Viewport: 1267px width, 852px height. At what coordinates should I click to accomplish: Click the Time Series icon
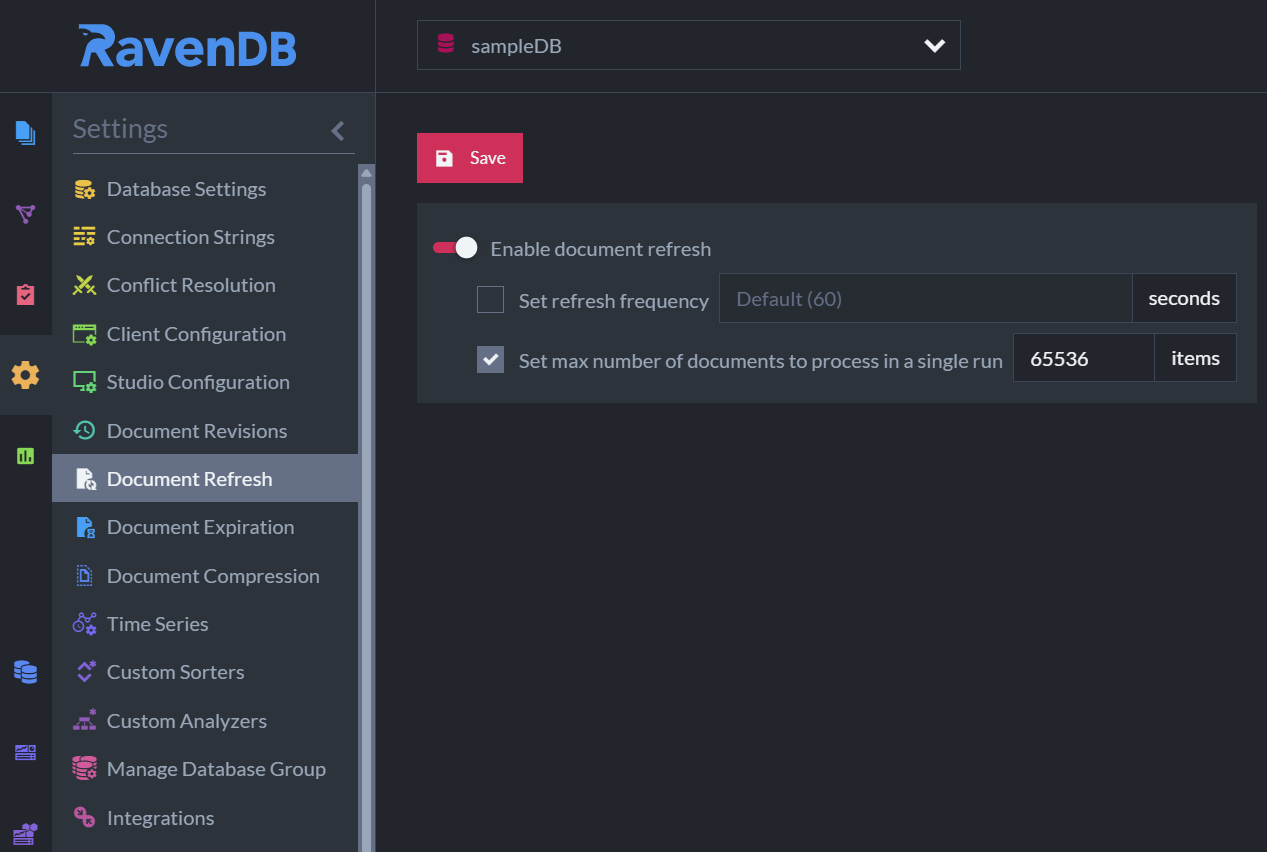coord(85,624)
